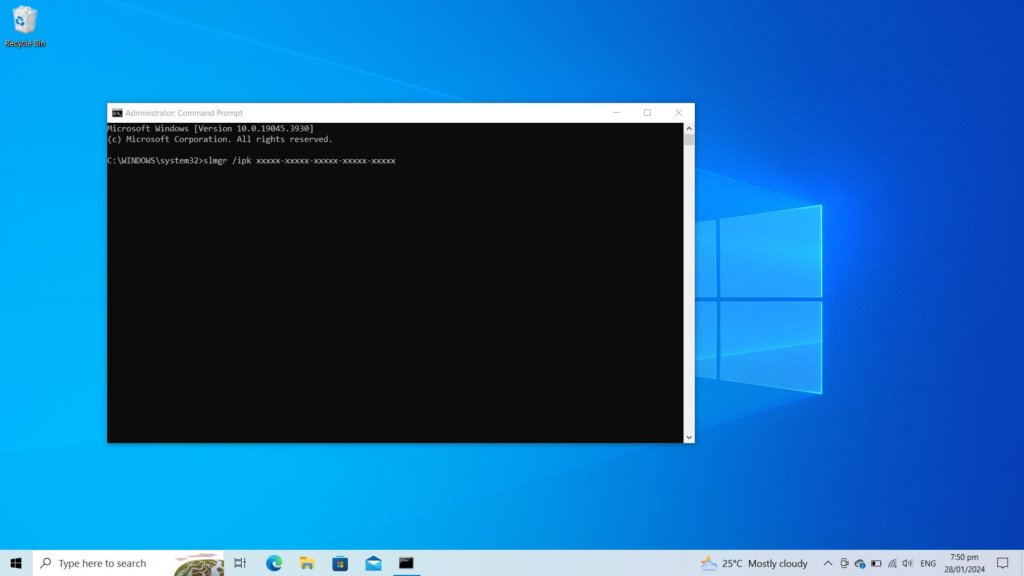Open the Recycle Bin desktop icon
This screenshot has height=576, width=1024.
[25, 26]
